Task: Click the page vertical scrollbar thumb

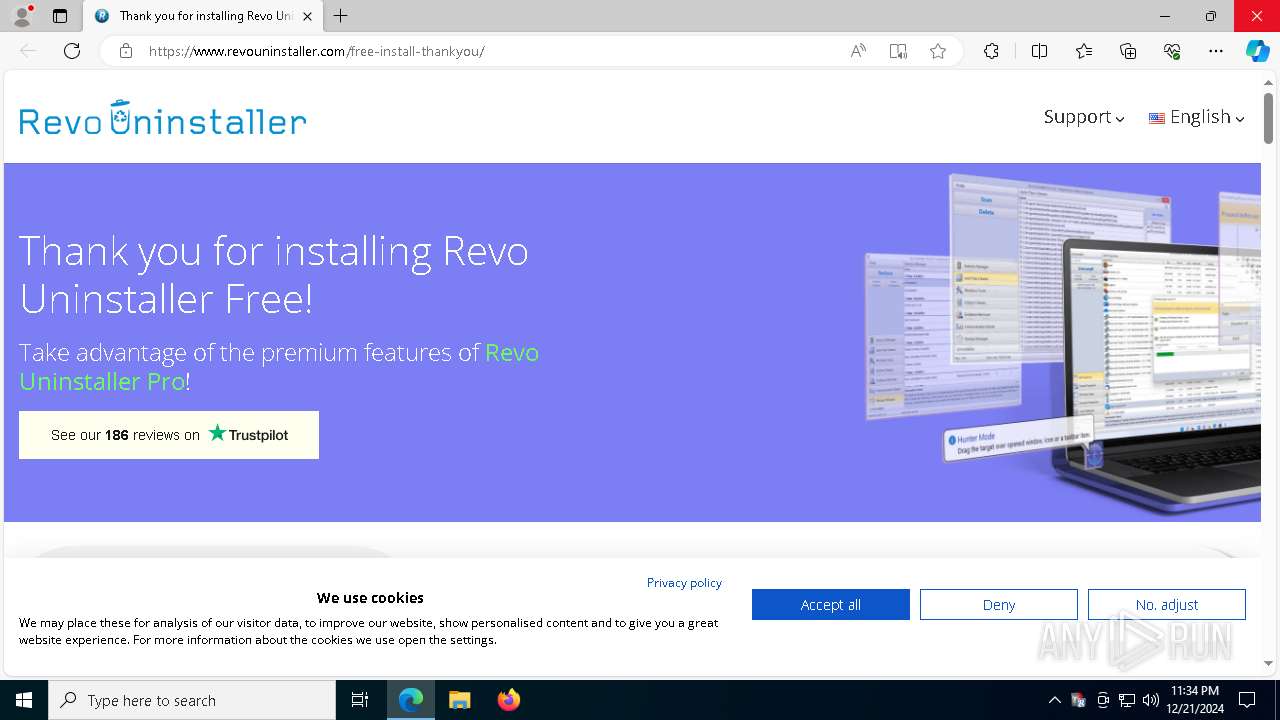Action: coord(1268,118)
